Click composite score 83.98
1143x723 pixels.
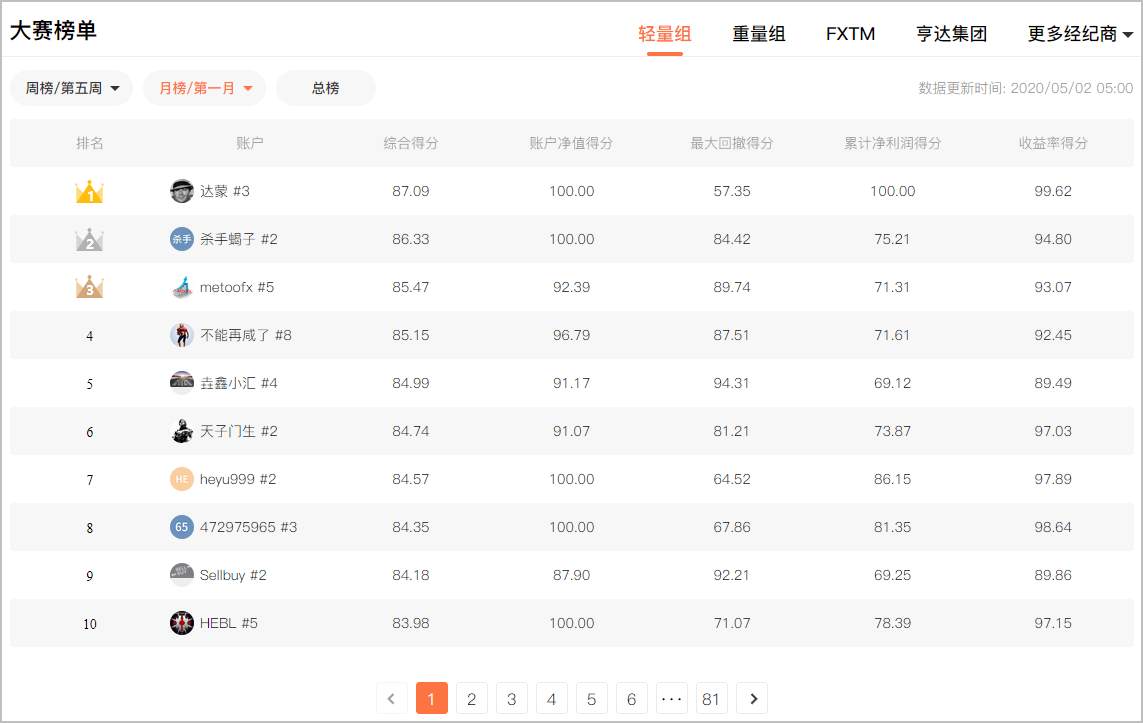(x=410, y=623)
